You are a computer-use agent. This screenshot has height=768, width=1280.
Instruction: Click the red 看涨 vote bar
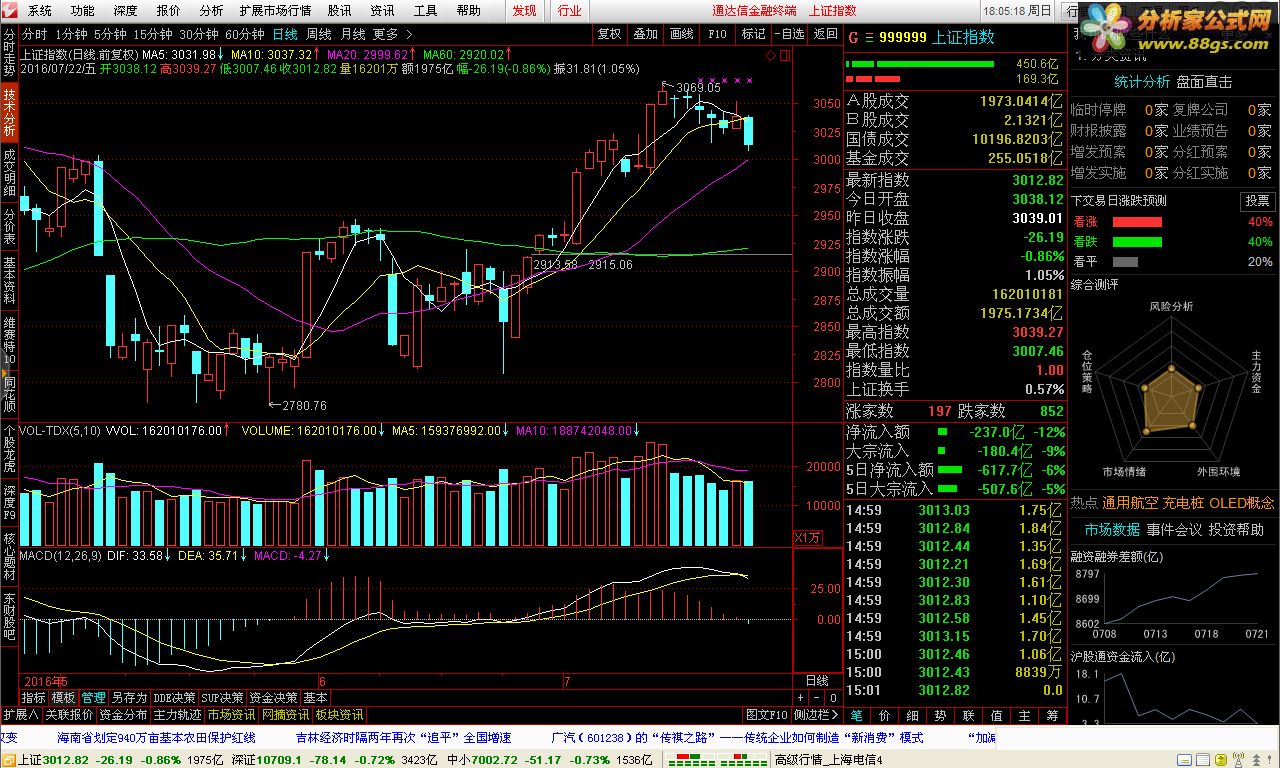(x=1137, y=222)
